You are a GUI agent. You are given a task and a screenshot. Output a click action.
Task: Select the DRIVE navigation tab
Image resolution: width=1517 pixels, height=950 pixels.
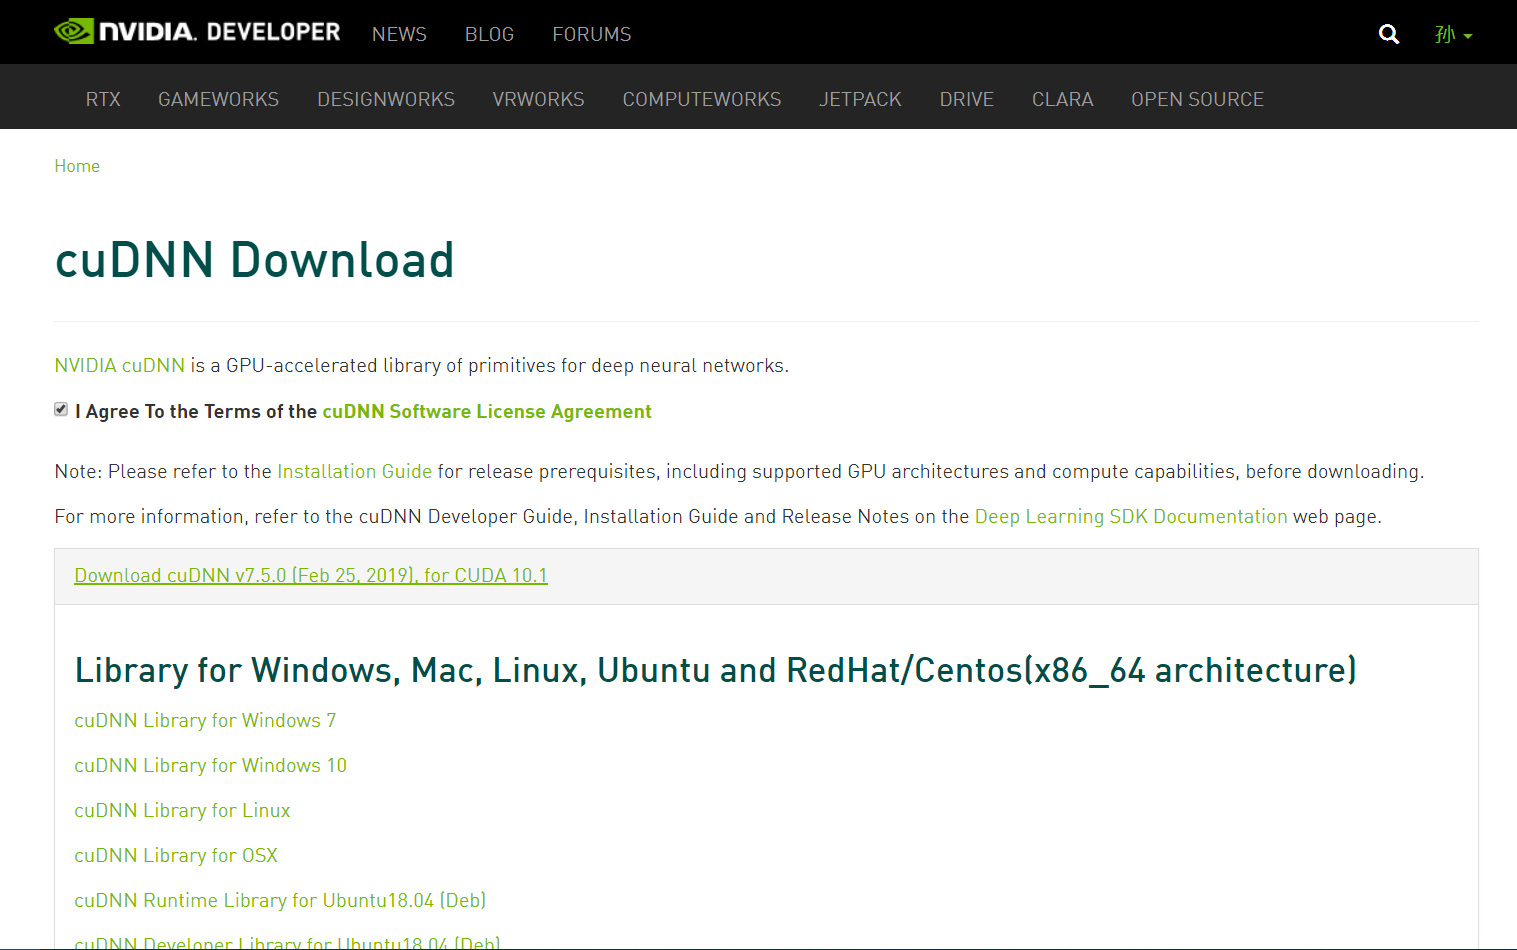[966, 99]
